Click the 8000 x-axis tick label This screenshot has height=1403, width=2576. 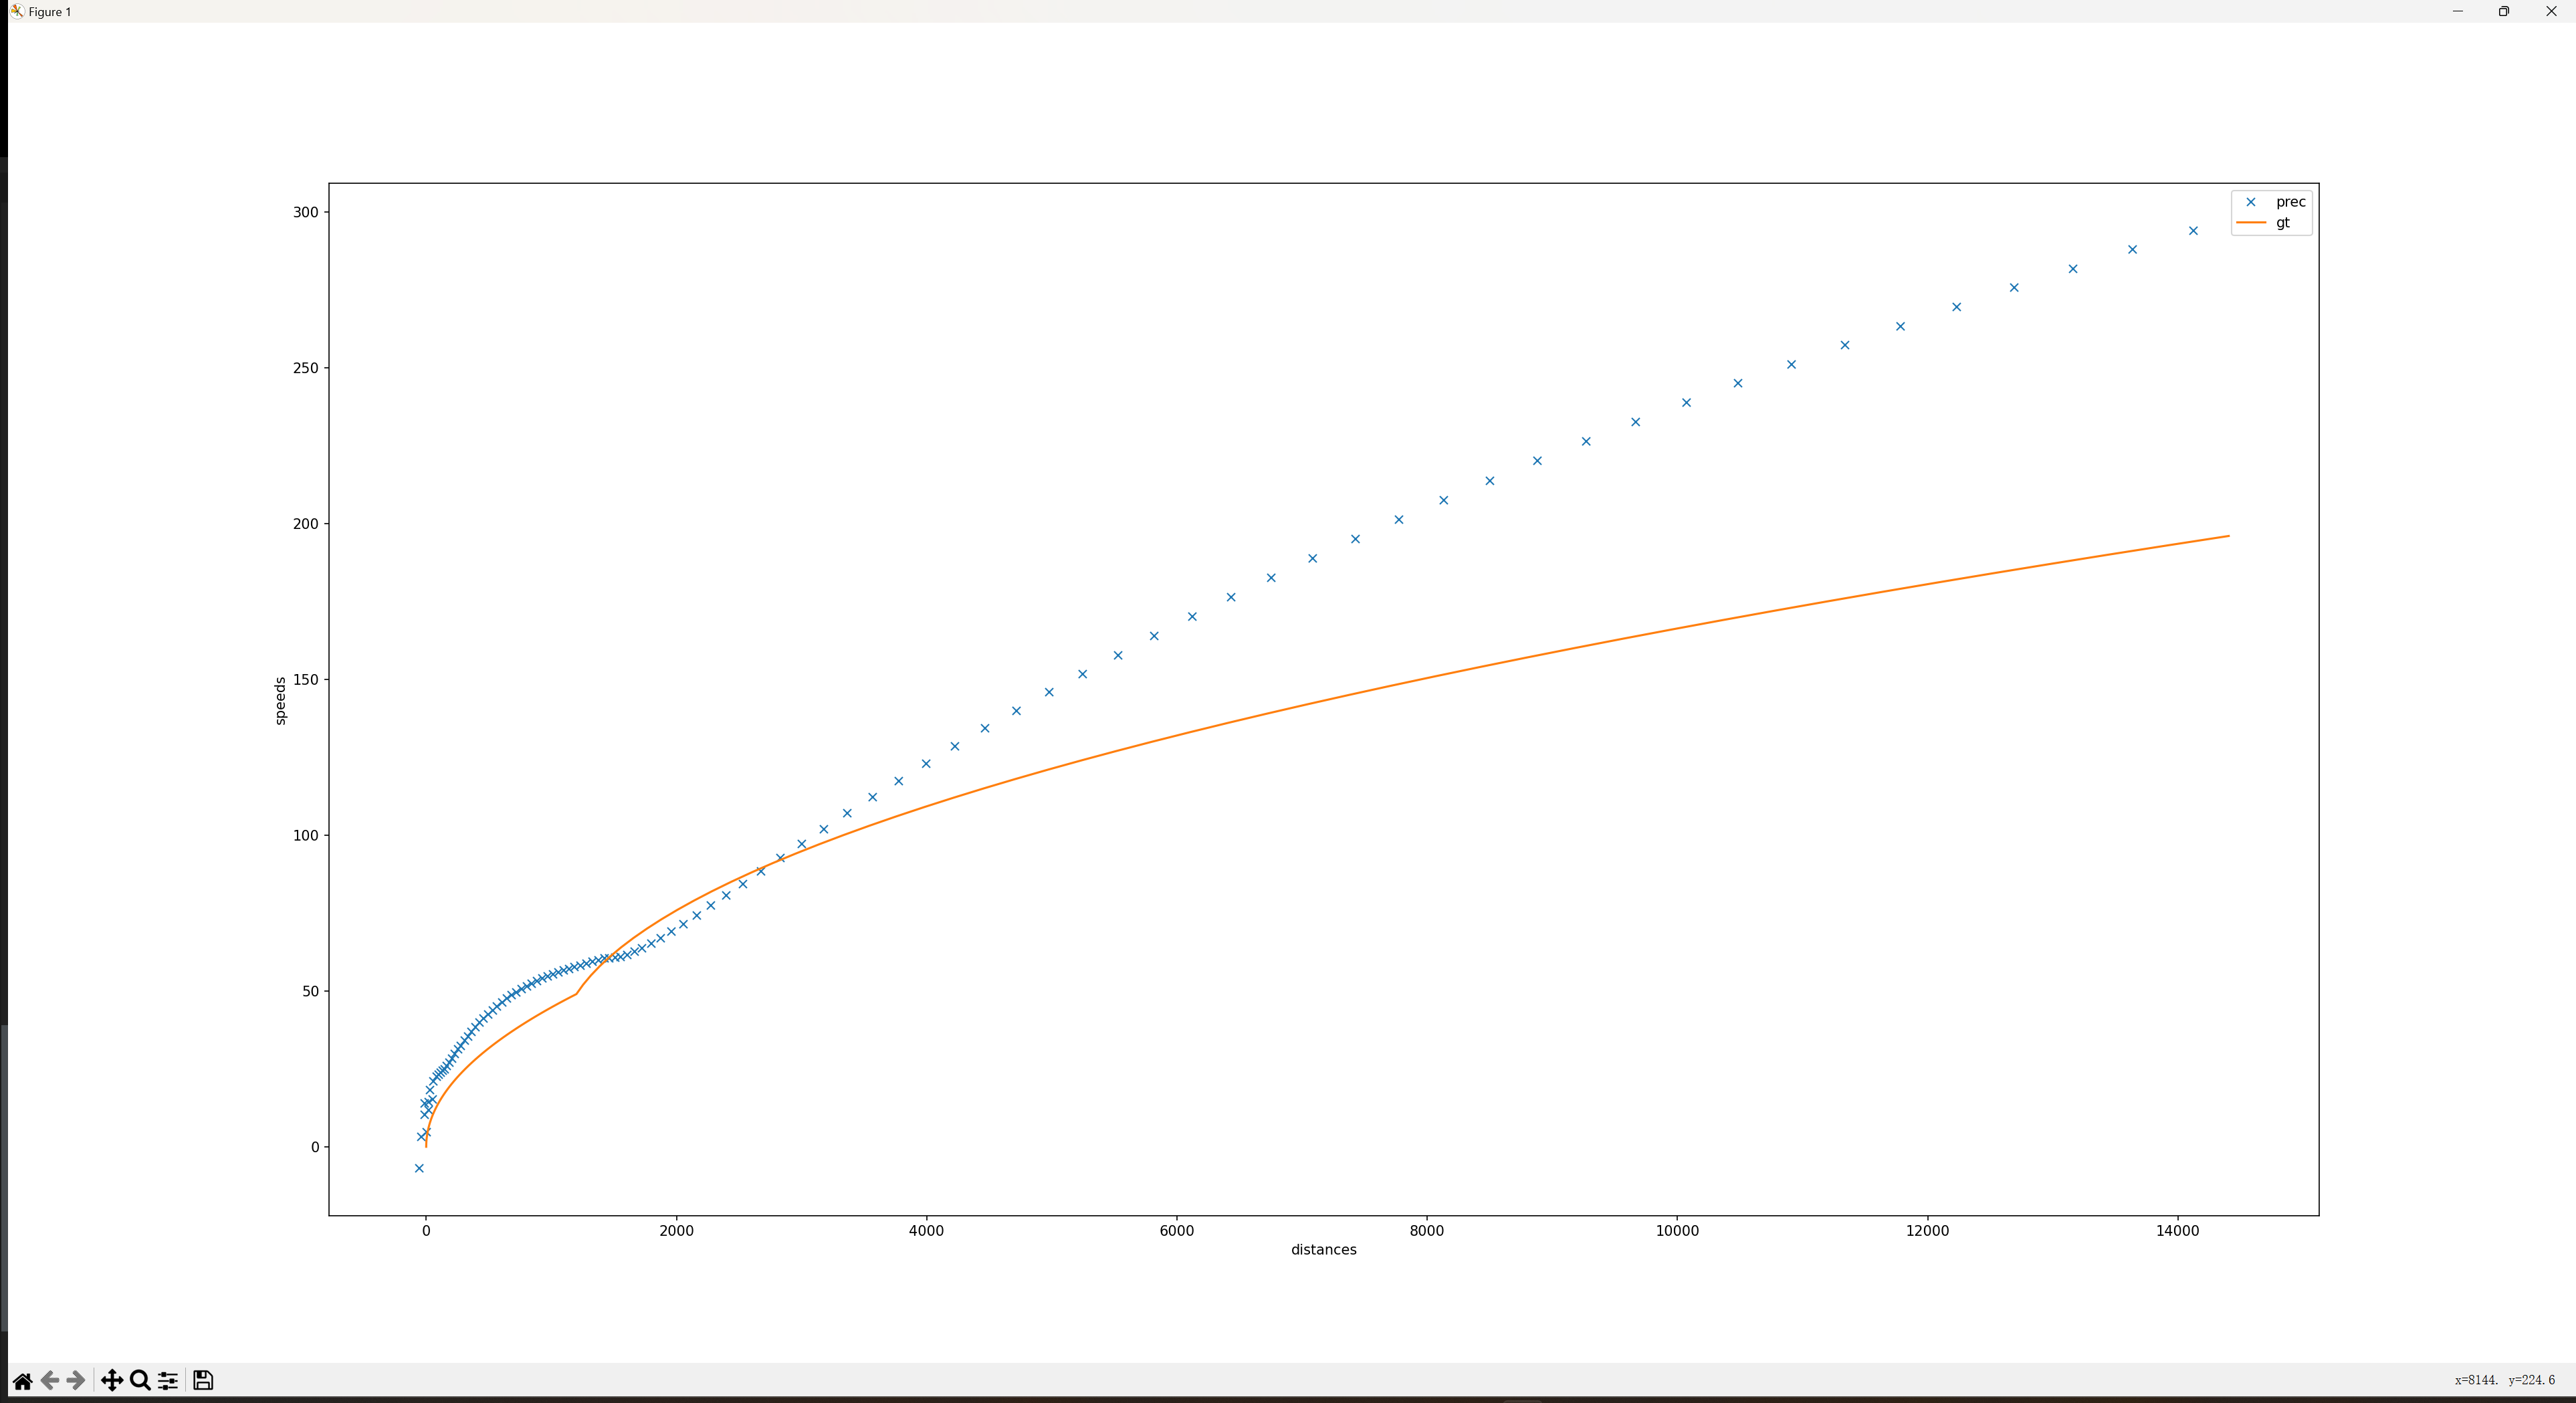1426,1231
